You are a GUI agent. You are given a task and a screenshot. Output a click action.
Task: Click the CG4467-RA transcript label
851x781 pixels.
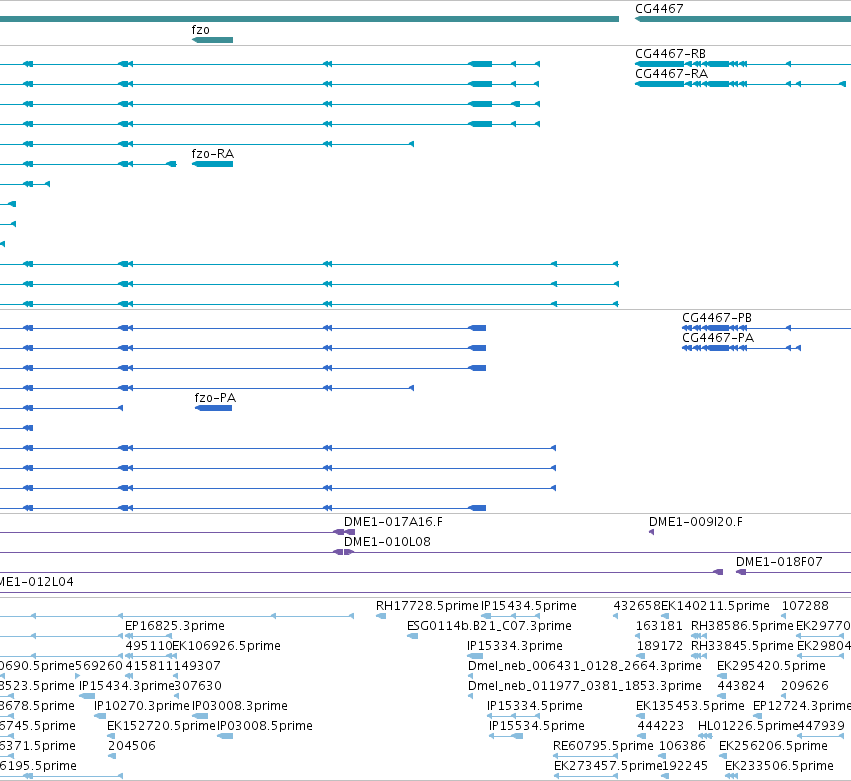pos(671,74)
